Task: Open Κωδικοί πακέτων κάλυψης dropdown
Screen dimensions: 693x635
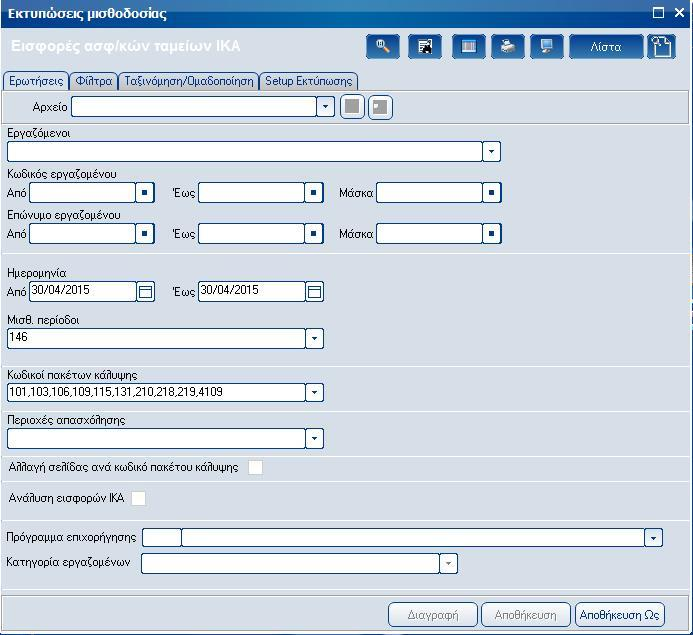Action: pos(314,392)
